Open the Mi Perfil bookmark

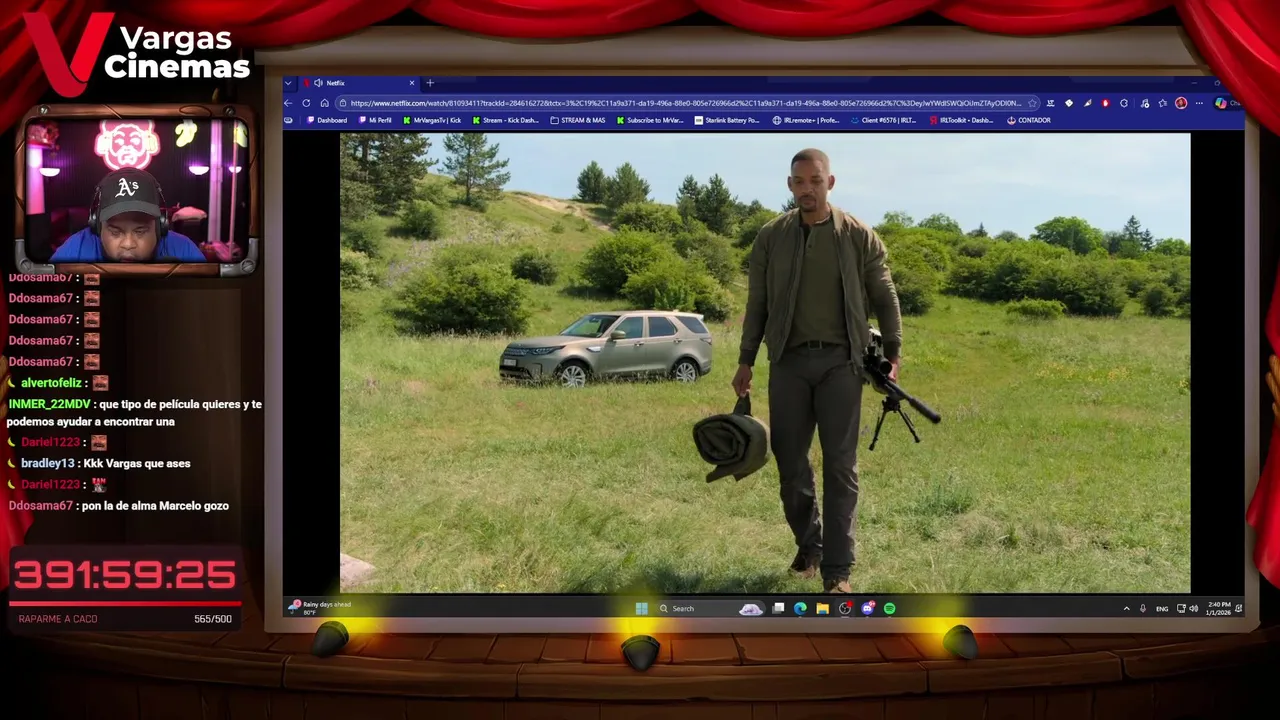point(375,120)
